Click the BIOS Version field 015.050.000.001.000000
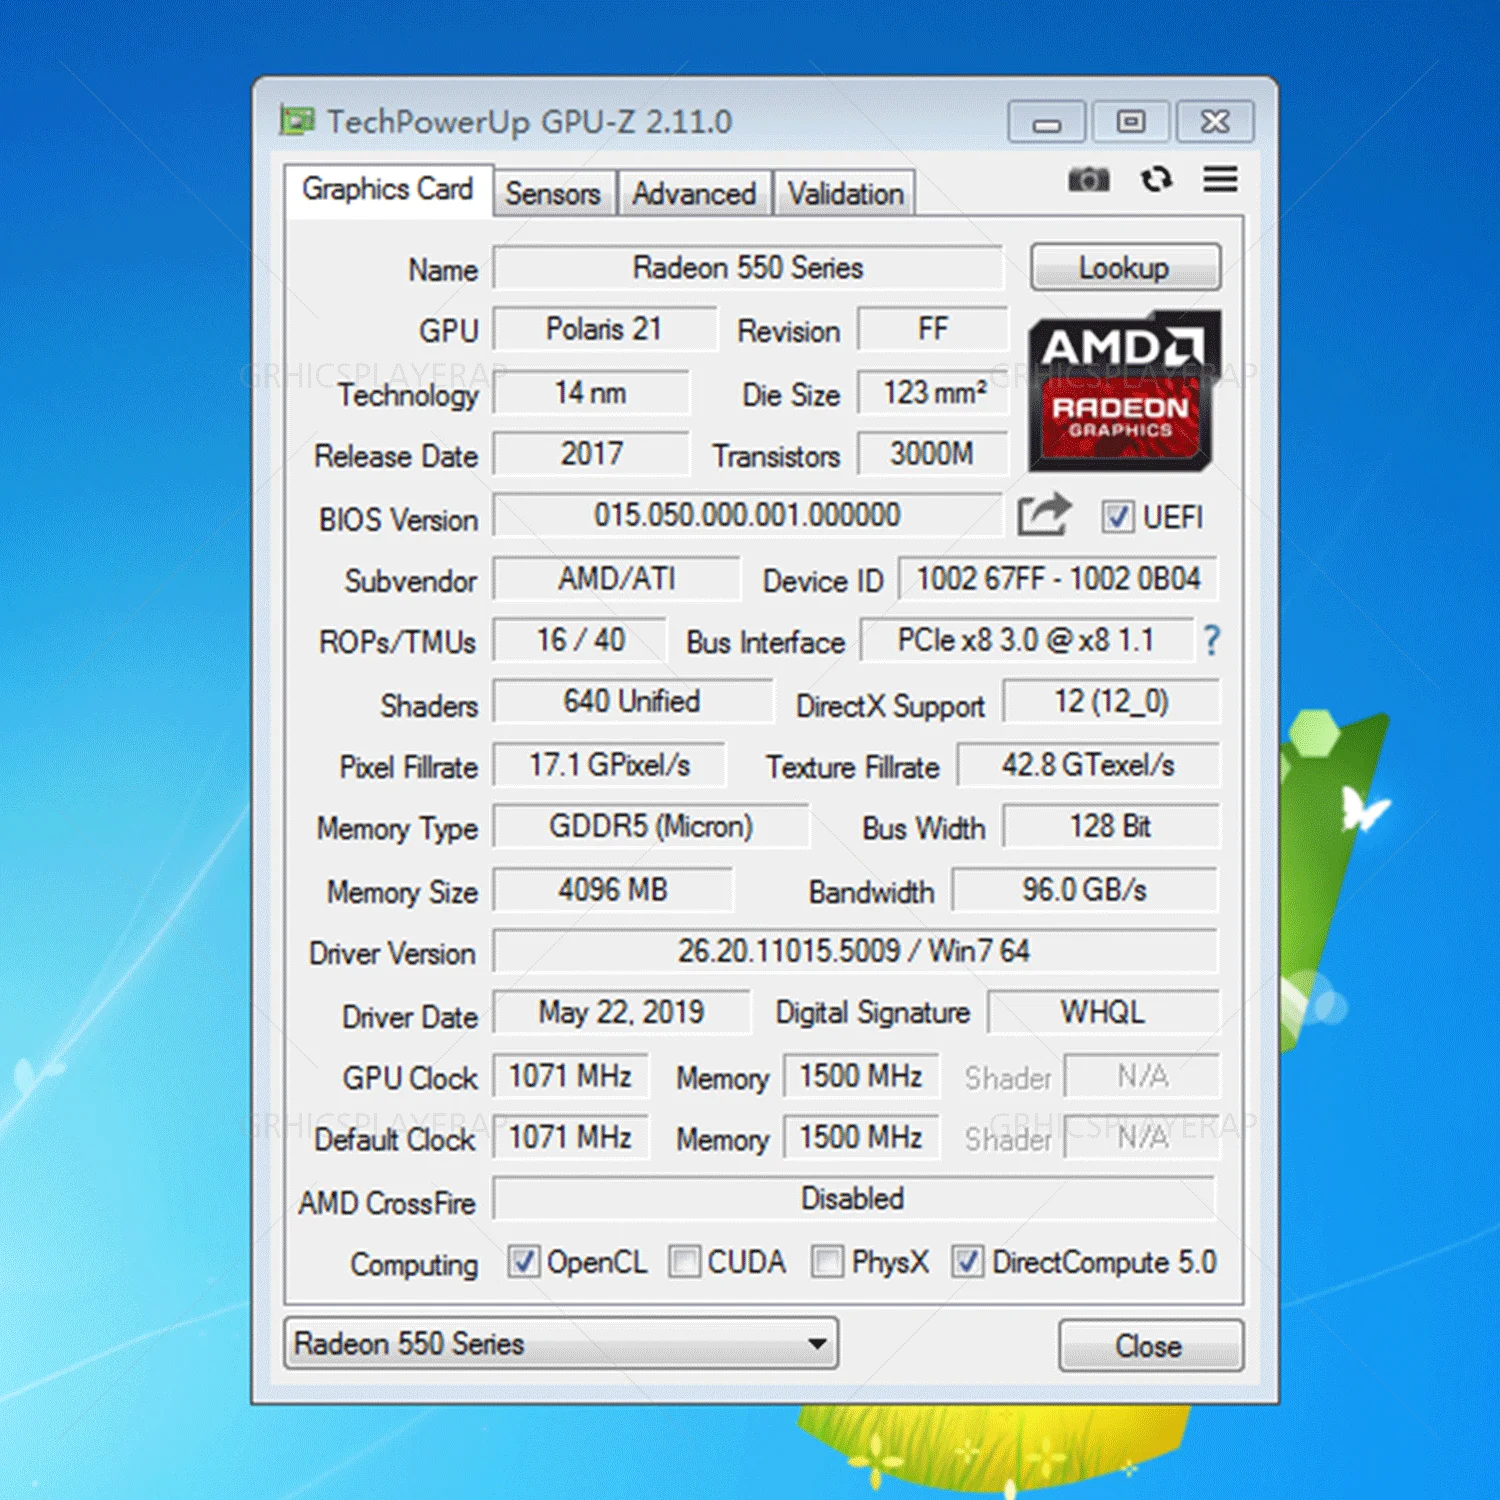The width and height of the screenshot is (1500, 1500). point(748,515)
